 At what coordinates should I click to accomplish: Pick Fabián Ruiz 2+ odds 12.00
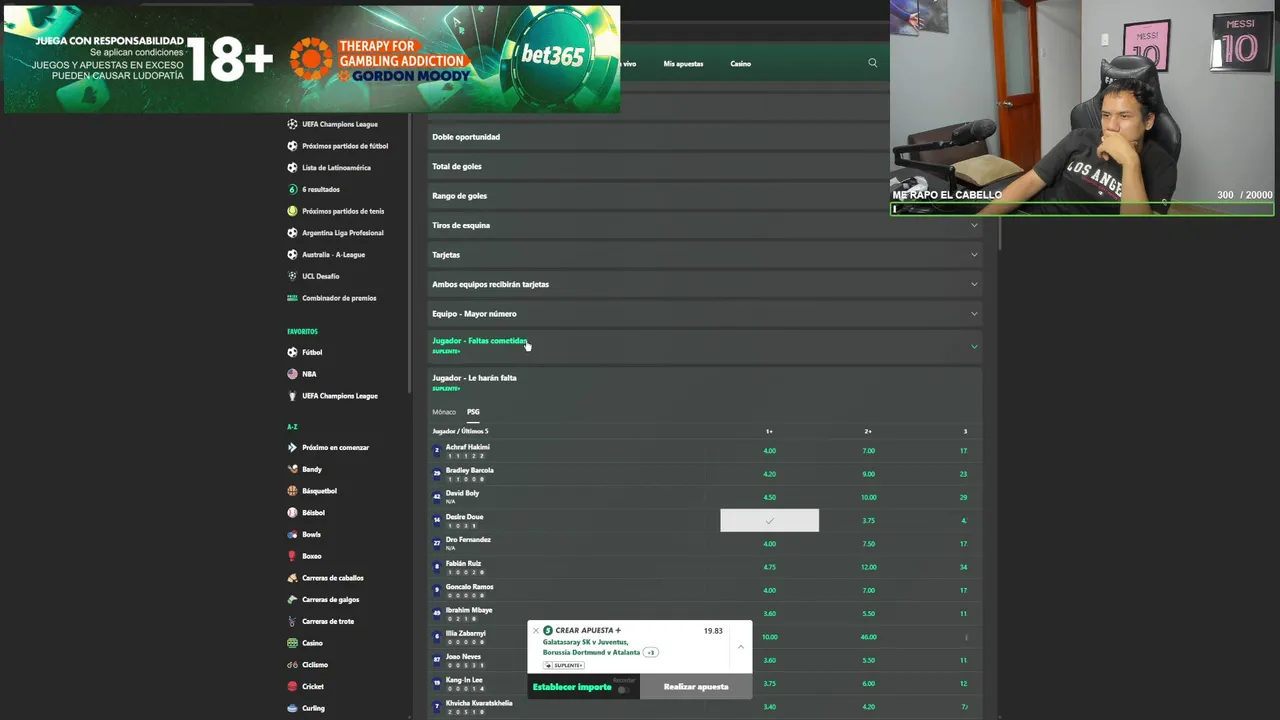(868, 567)
